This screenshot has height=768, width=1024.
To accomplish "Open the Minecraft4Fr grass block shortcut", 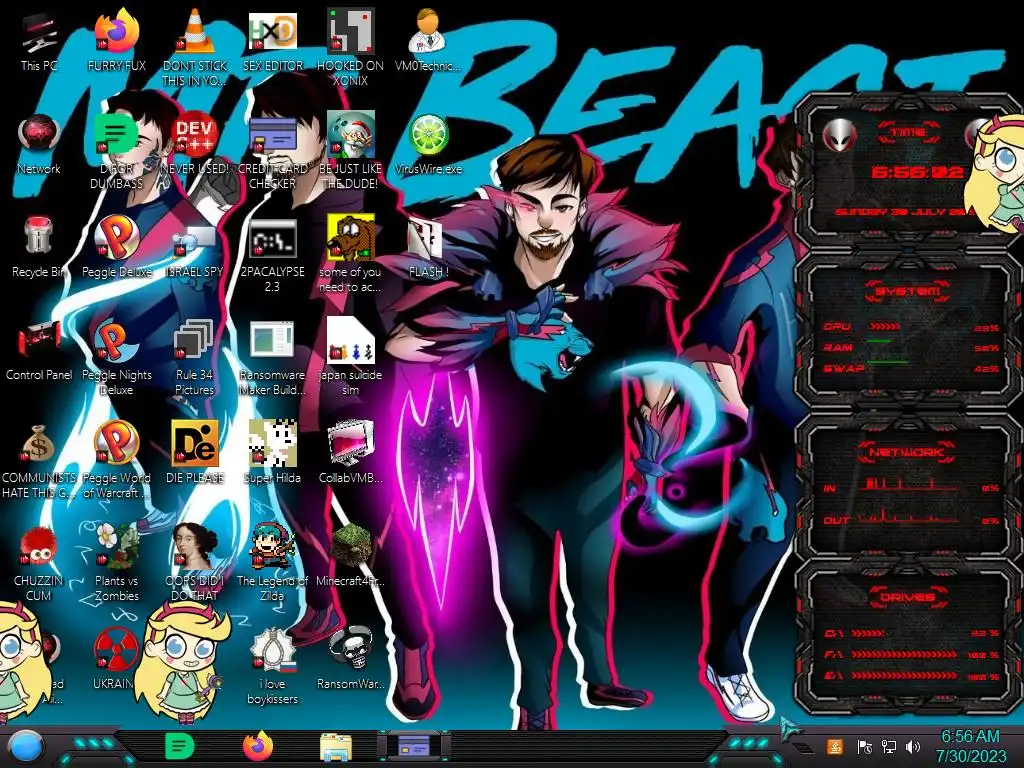I will (350, 556).
